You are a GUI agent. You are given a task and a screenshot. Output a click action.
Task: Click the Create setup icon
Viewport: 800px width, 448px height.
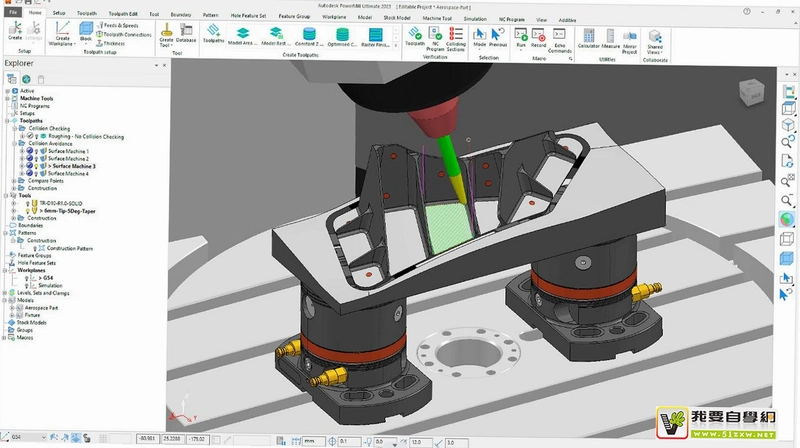(x=15, y=28)
